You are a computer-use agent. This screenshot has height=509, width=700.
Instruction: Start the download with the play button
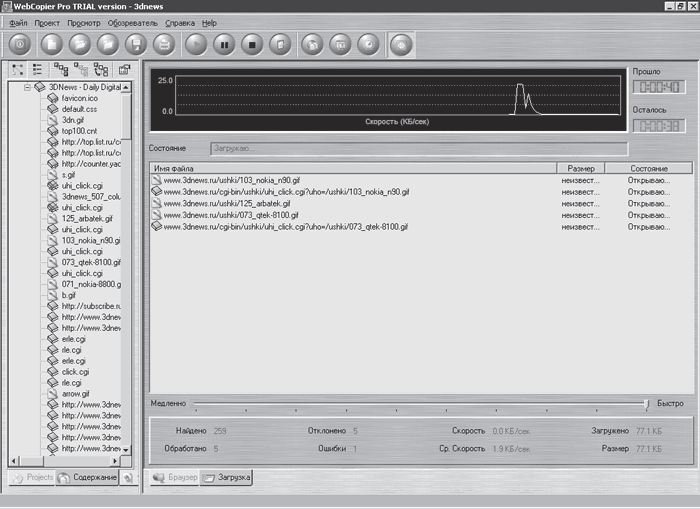pyautogui.click(x=196, y=44)
